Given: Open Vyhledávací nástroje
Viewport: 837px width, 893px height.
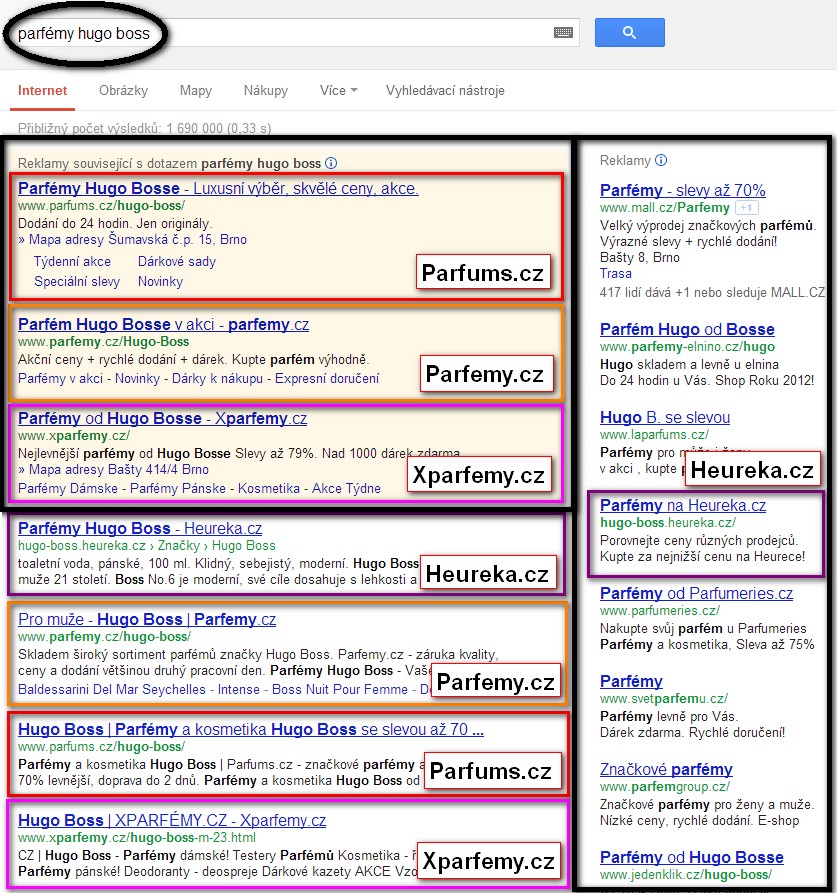Looking at the screenshot, I should 445,91.
